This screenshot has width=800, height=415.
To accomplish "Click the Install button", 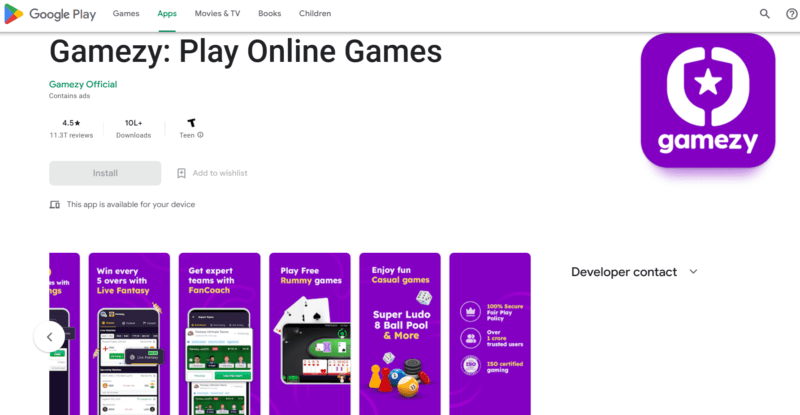I will (x=105, y=173).
